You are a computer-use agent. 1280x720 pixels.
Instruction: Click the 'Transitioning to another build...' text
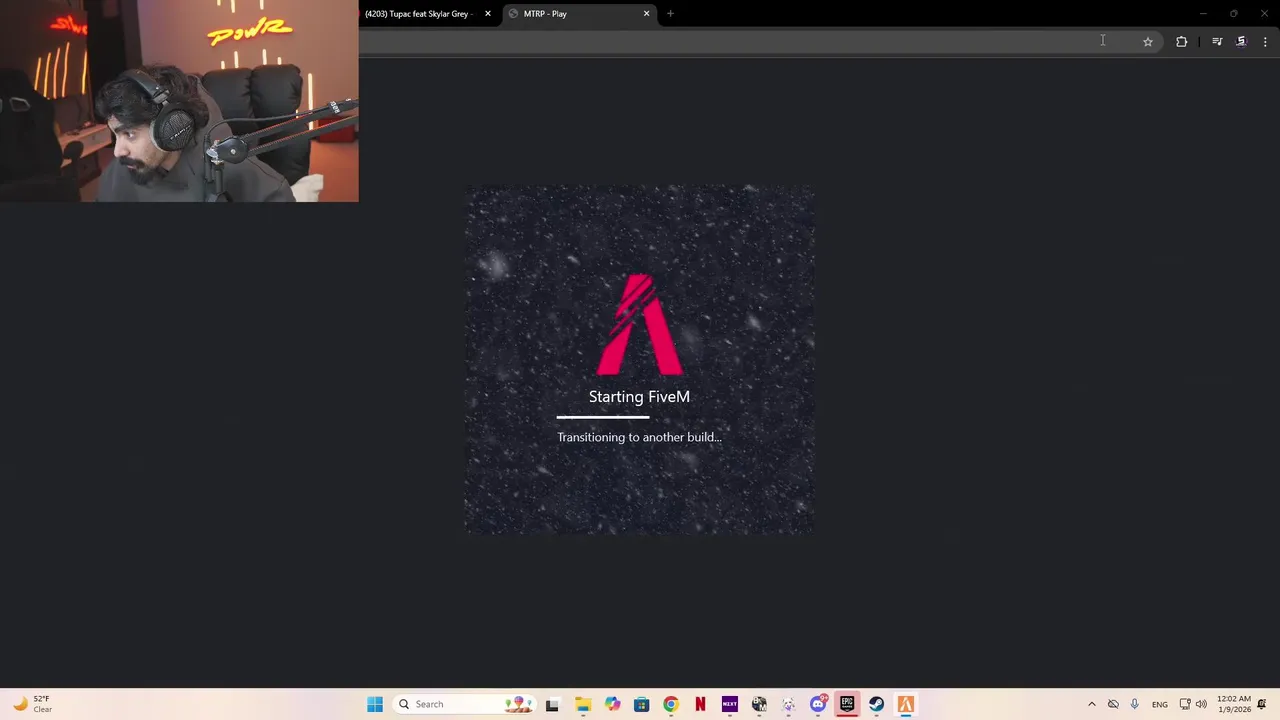639,437
